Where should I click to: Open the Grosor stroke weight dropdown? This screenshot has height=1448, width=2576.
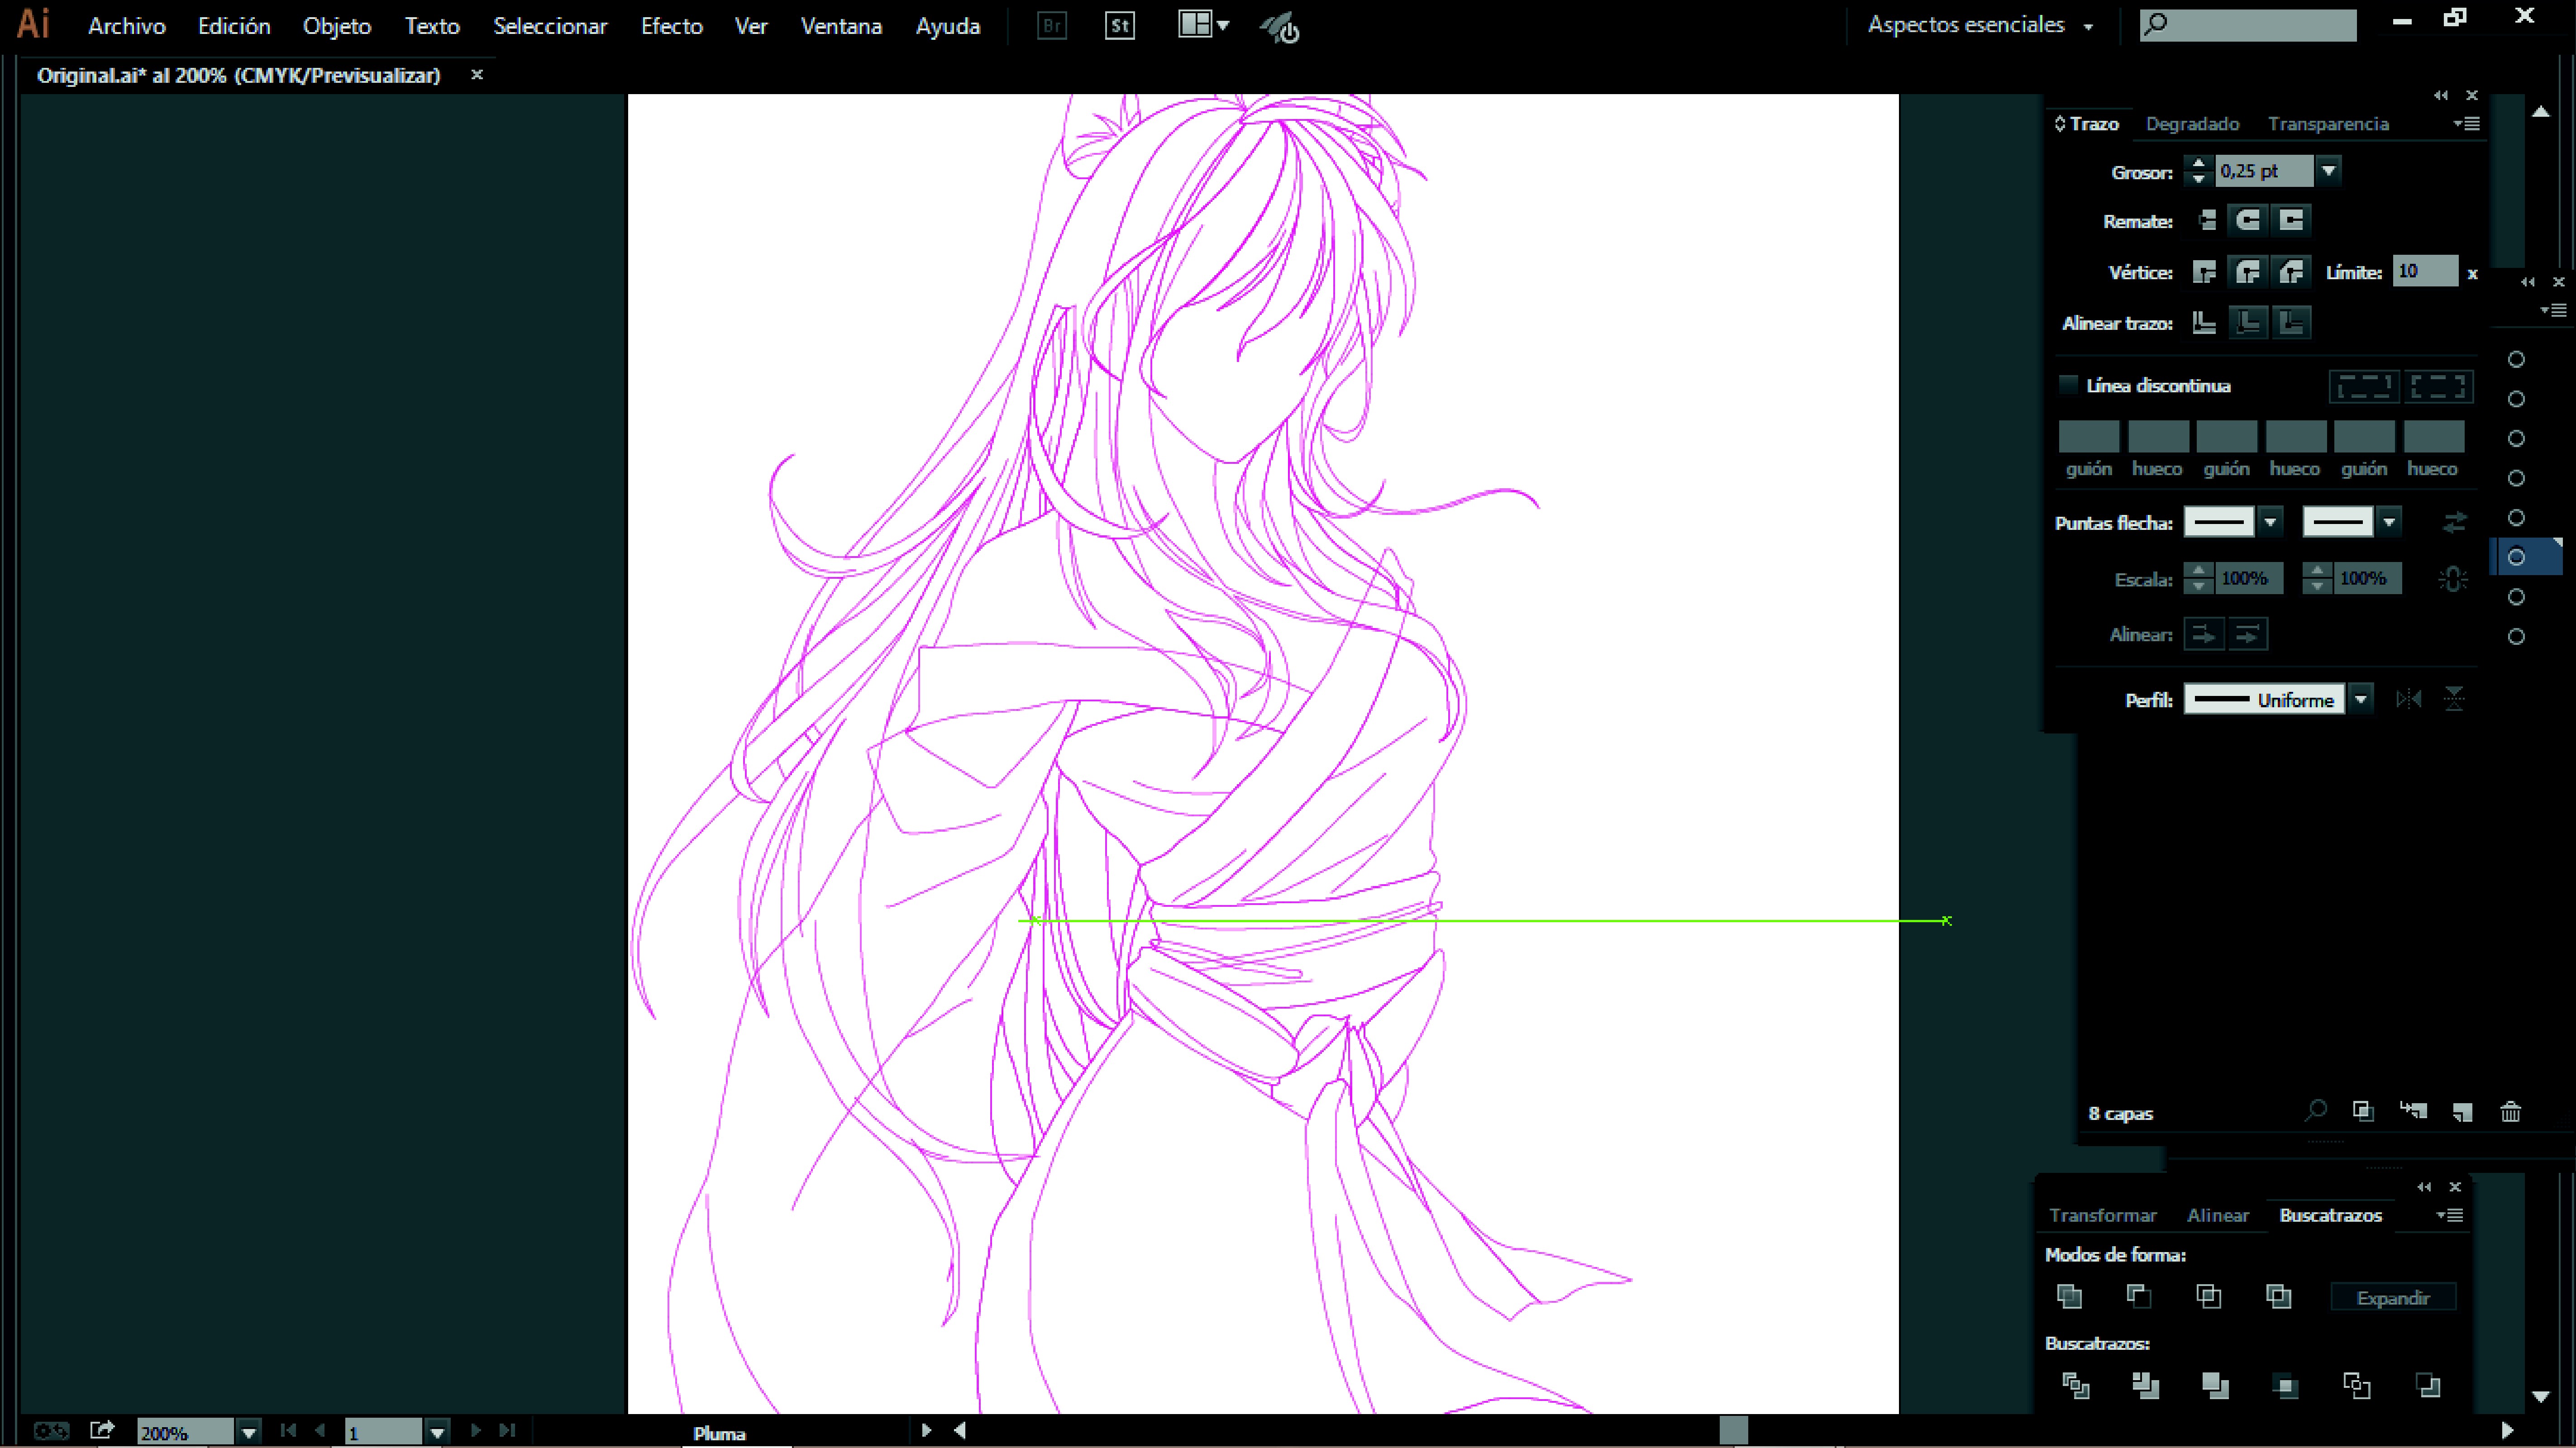tap(2328, 171)
